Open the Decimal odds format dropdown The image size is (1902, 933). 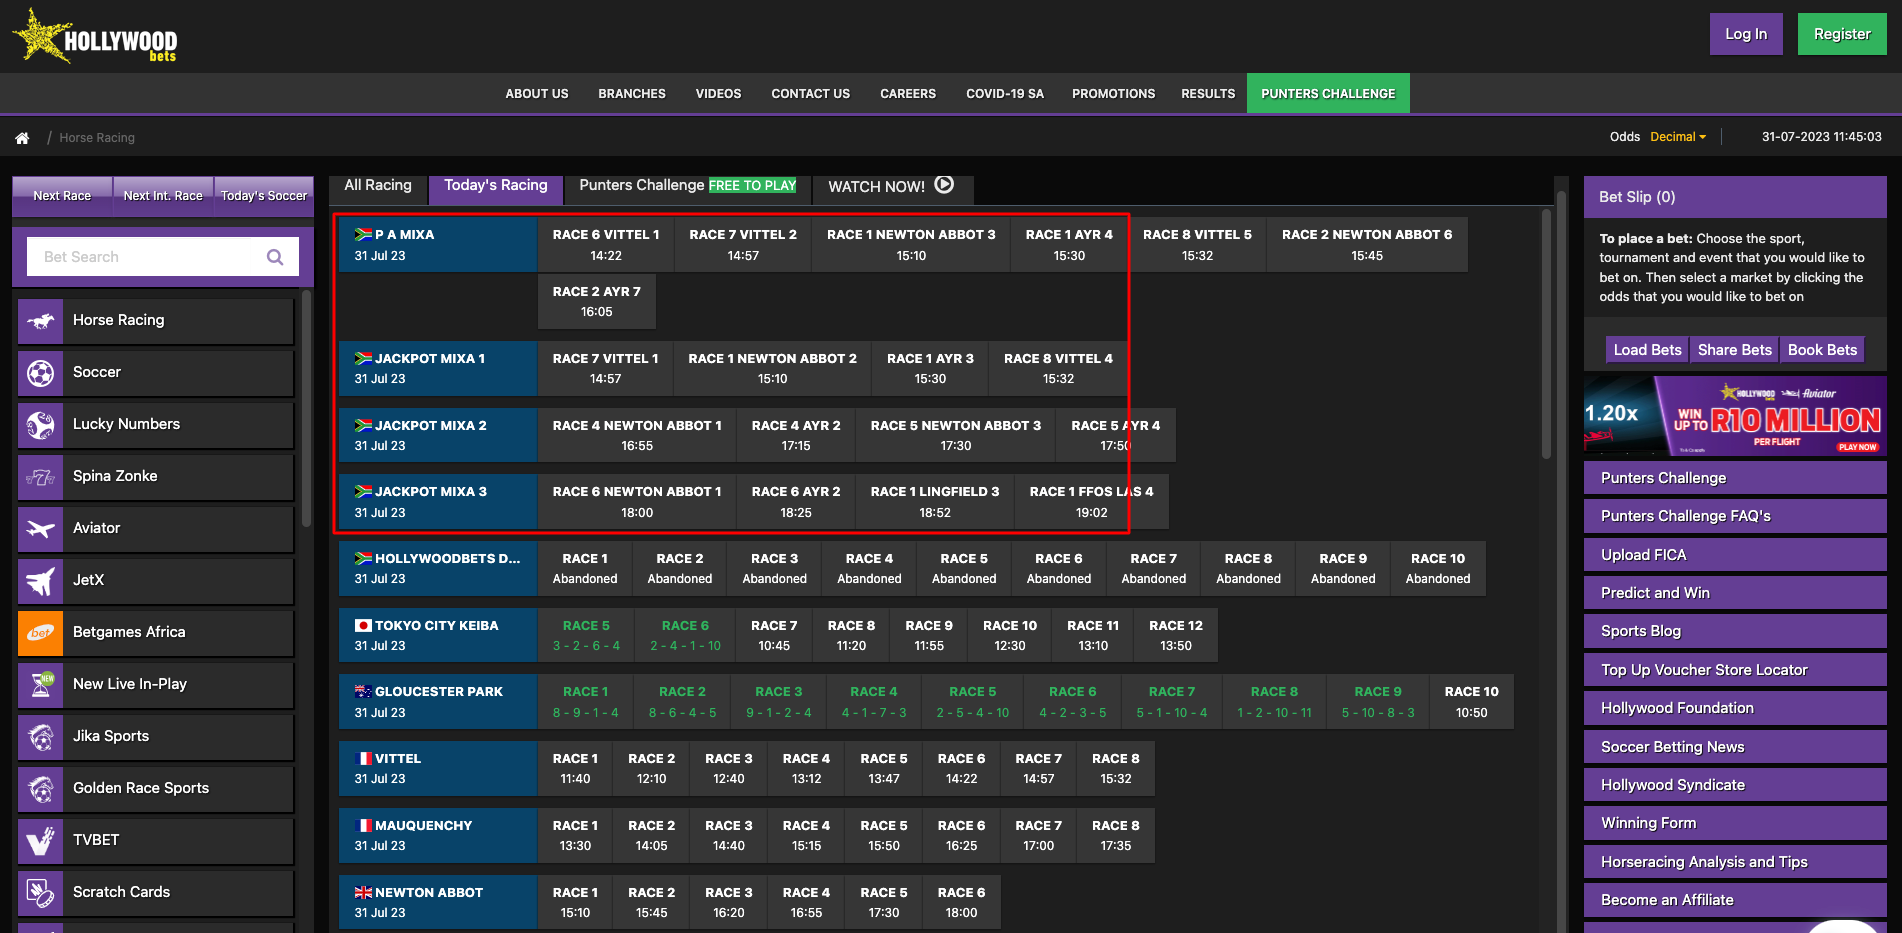(x=1677, y=137)
